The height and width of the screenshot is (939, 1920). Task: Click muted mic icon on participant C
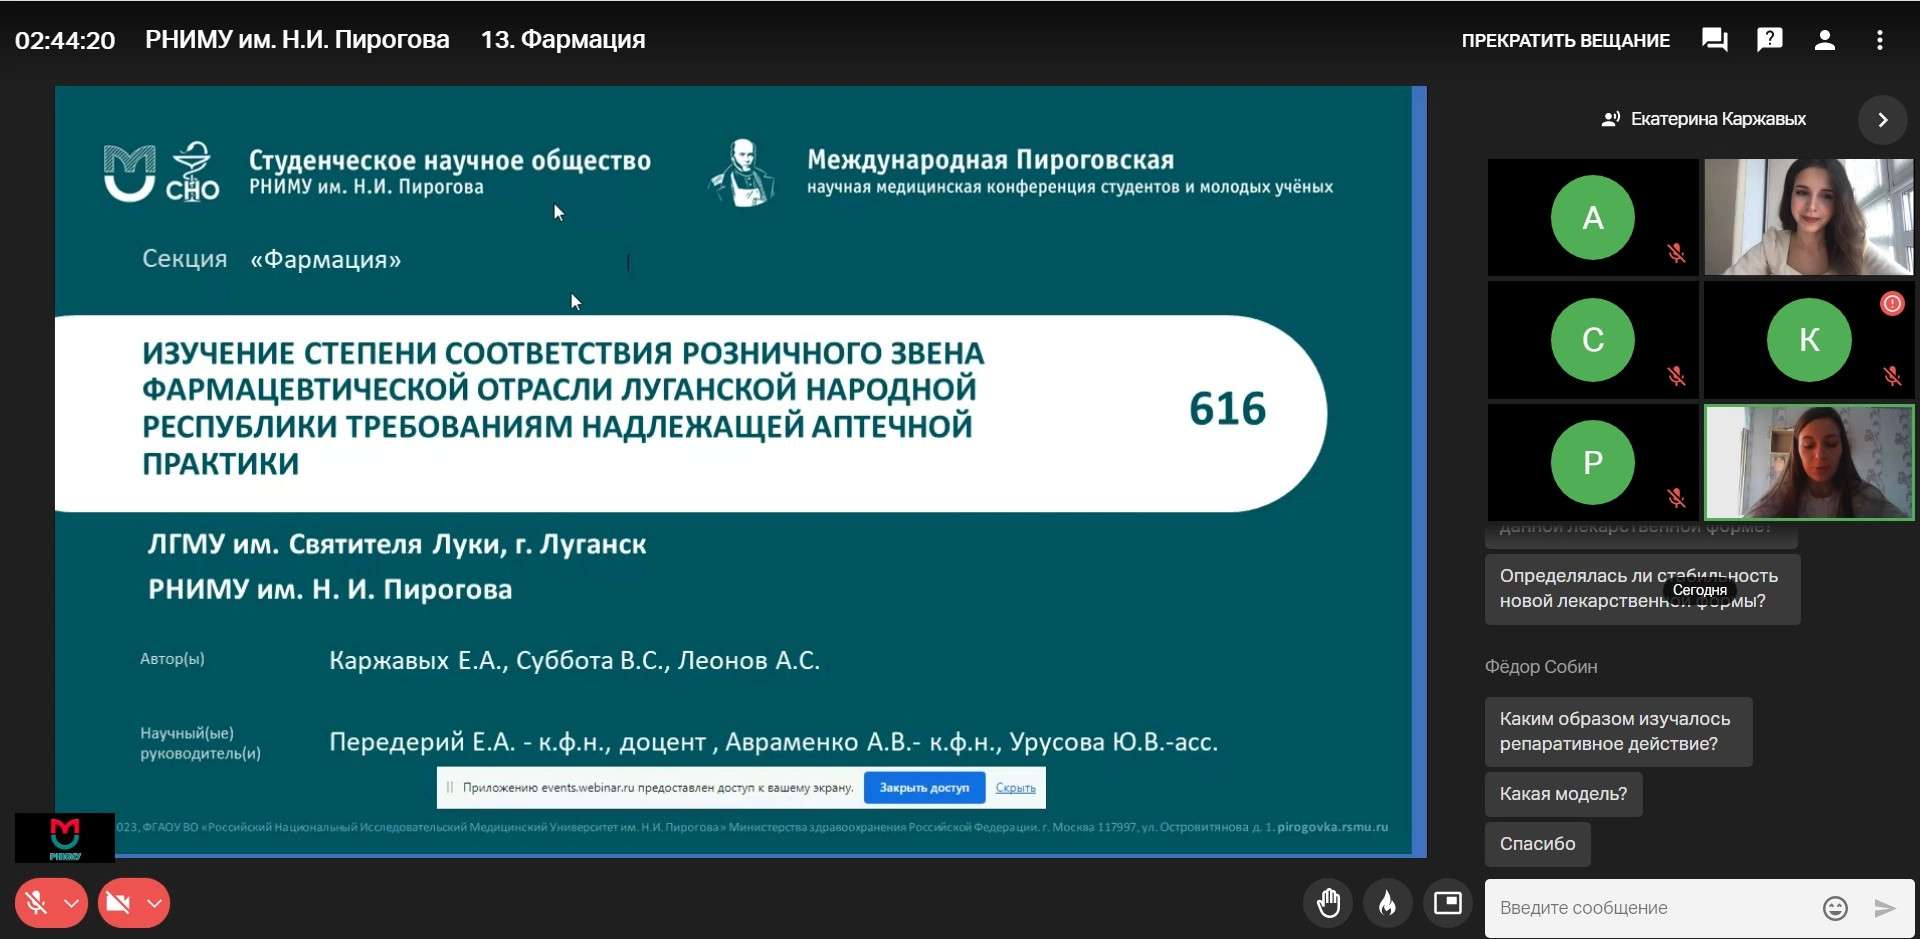(x=1677, y=377)
